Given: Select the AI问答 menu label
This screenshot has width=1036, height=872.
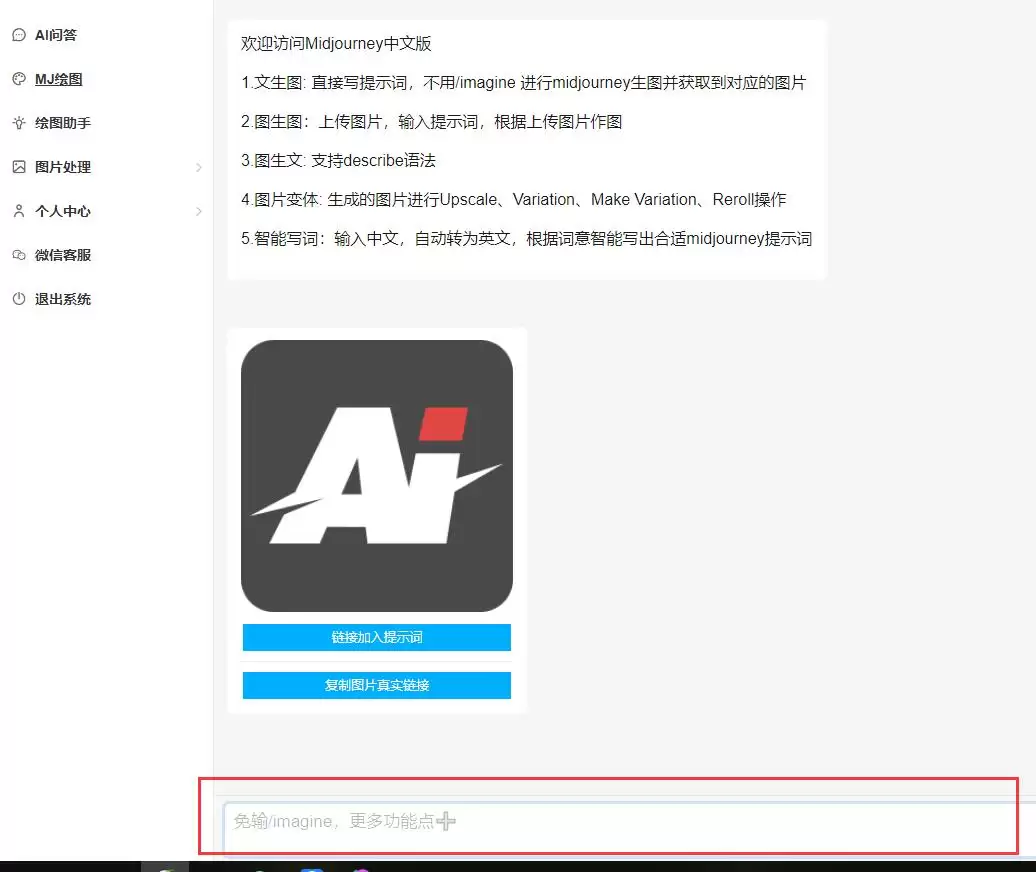Looking at the screenshot, I should [x=56, y=35].
